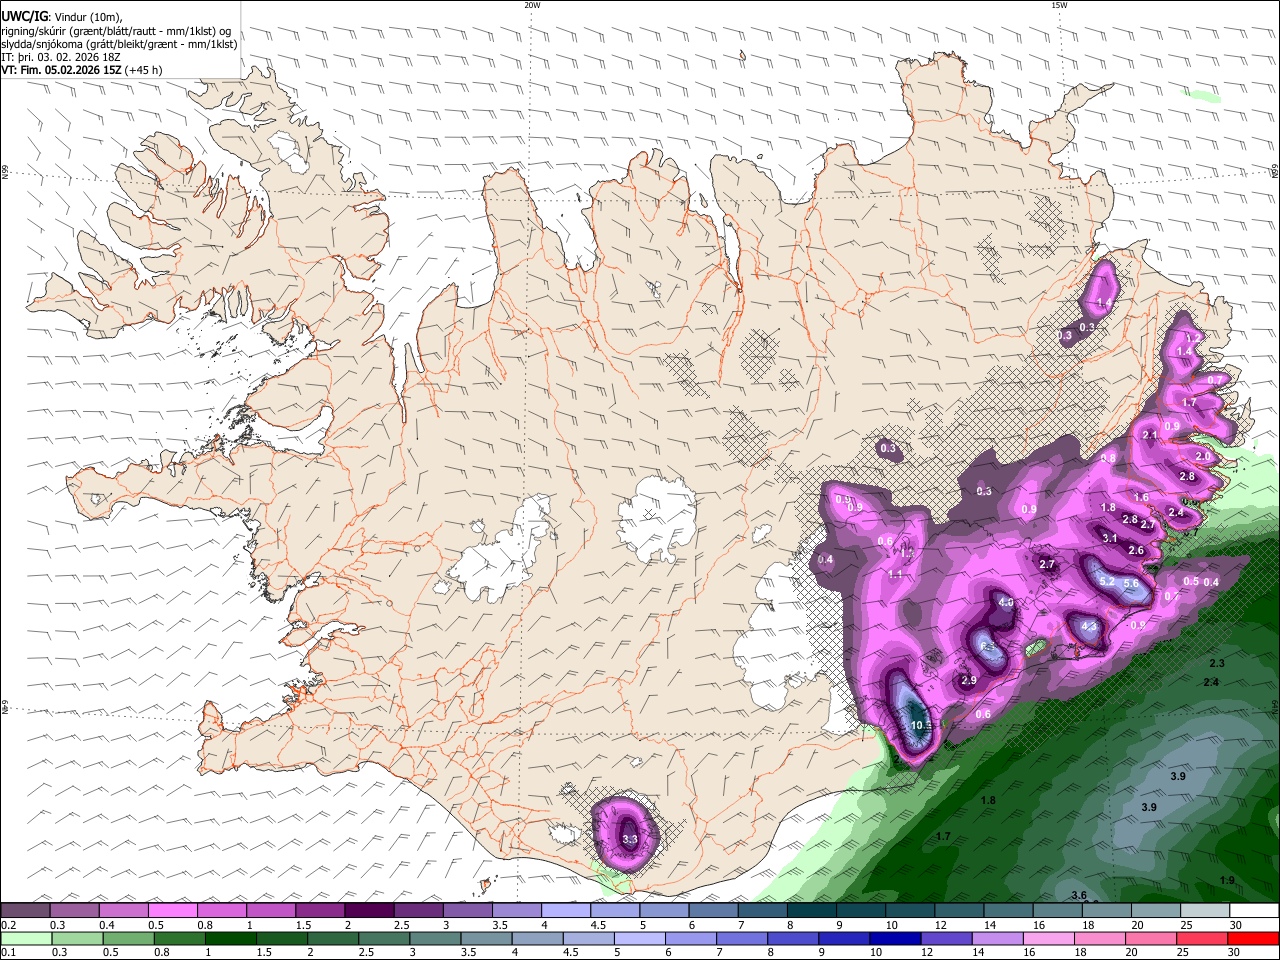
Task: Pick snow legend swatch between 2 and 2.5
Action: (x=368, y=910)
